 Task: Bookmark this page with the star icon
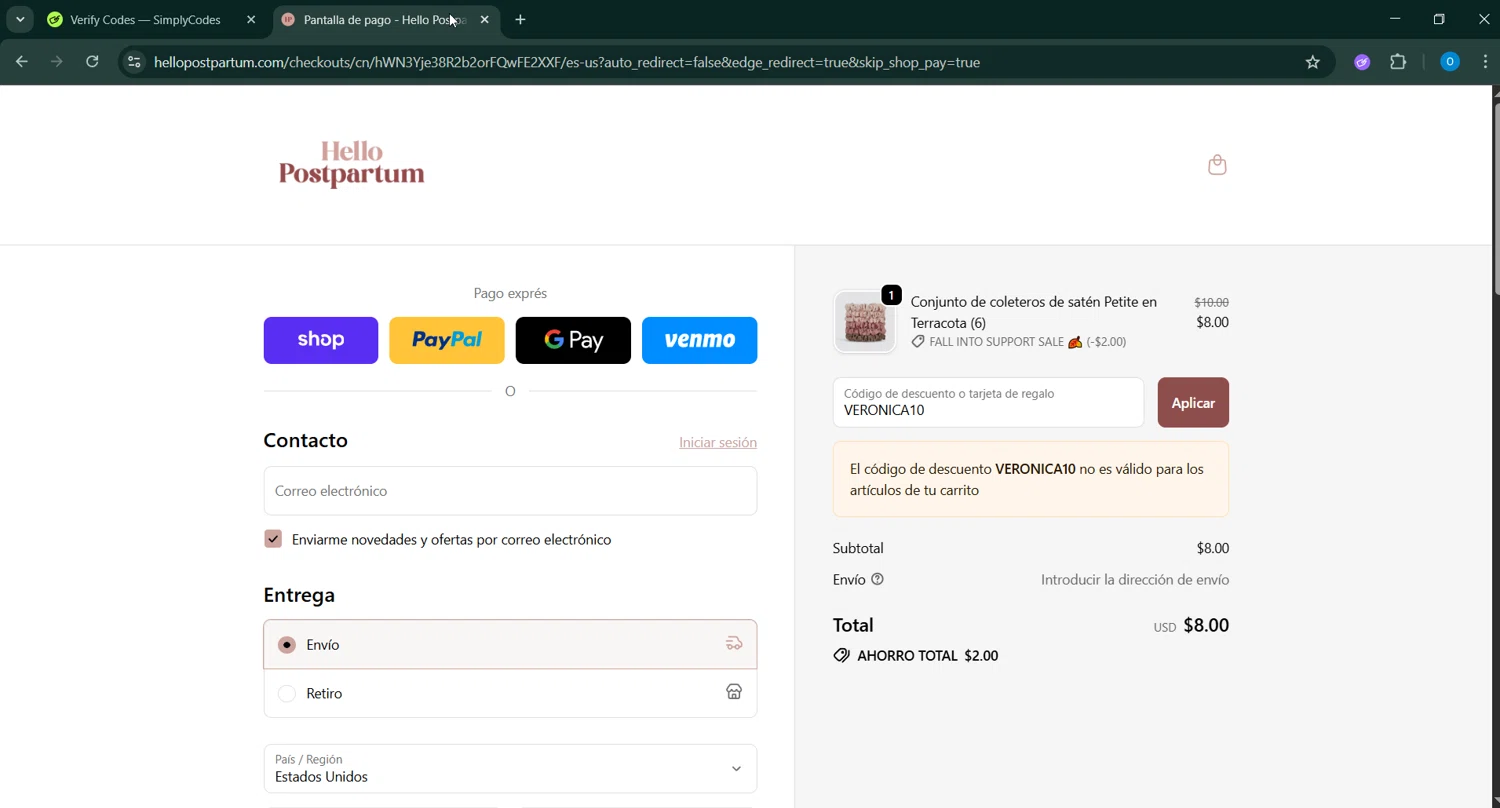[1313, 62]
